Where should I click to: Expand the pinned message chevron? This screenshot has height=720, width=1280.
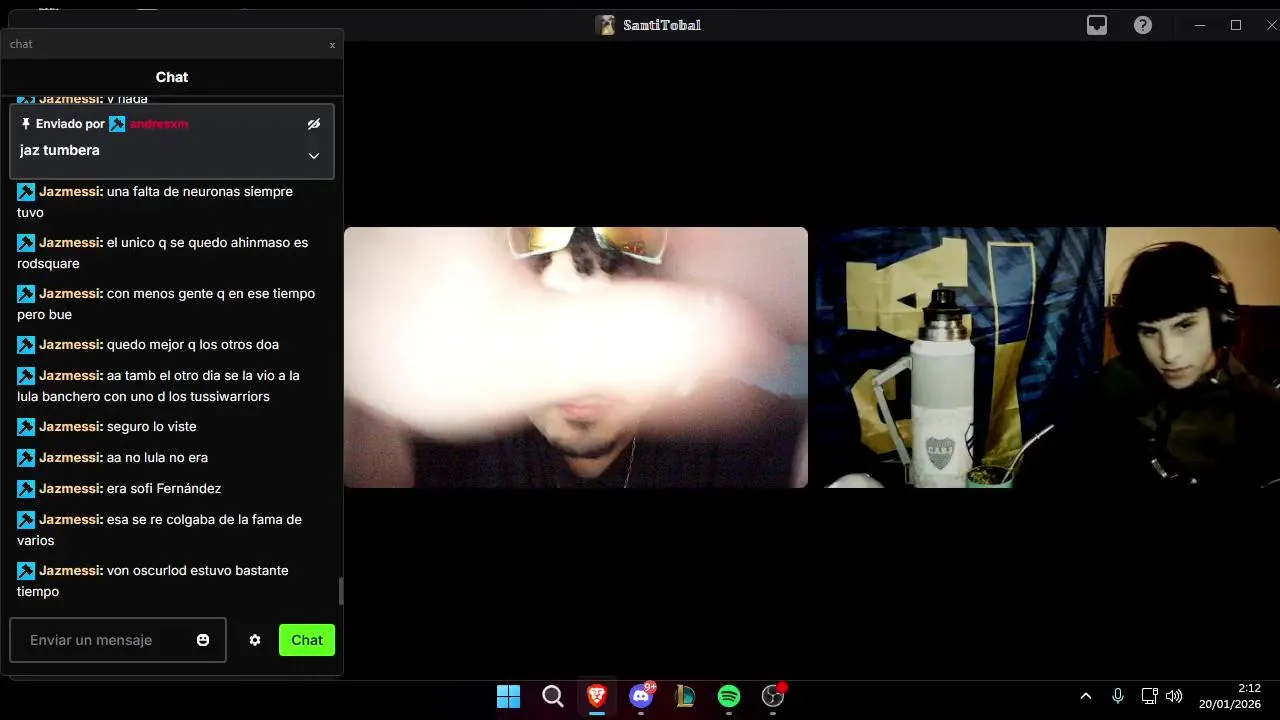314,156
